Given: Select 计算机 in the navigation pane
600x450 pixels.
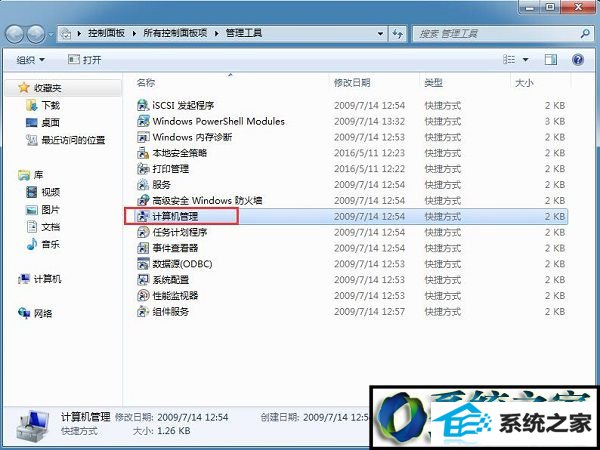Looking at the screenshot, I should point(47,279).
